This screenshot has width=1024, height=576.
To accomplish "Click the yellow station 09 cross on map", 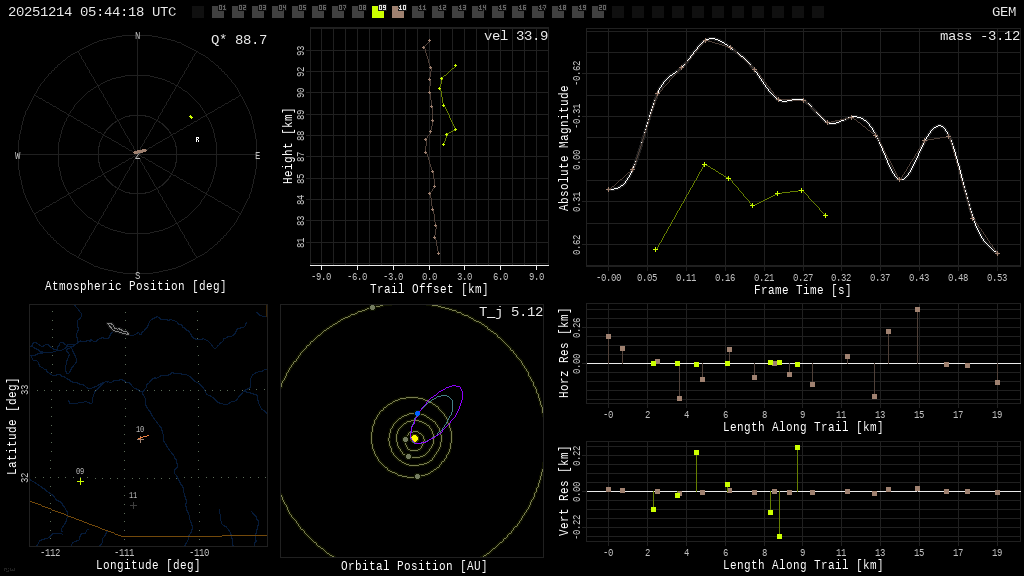I will [81, 481].
